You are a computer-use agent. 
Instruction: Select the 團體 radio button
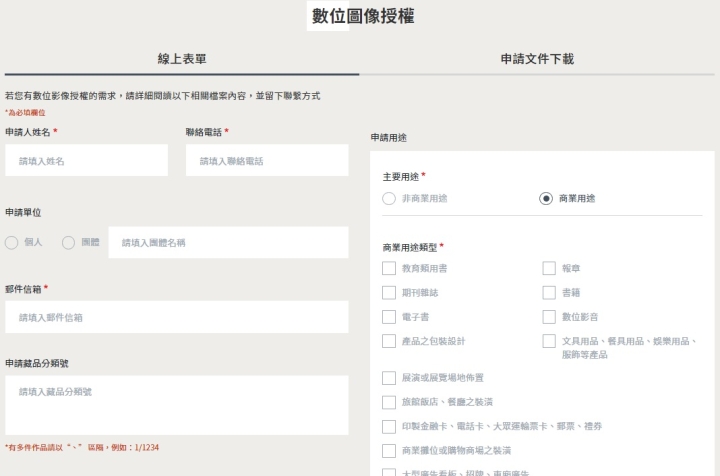[69, 242]
